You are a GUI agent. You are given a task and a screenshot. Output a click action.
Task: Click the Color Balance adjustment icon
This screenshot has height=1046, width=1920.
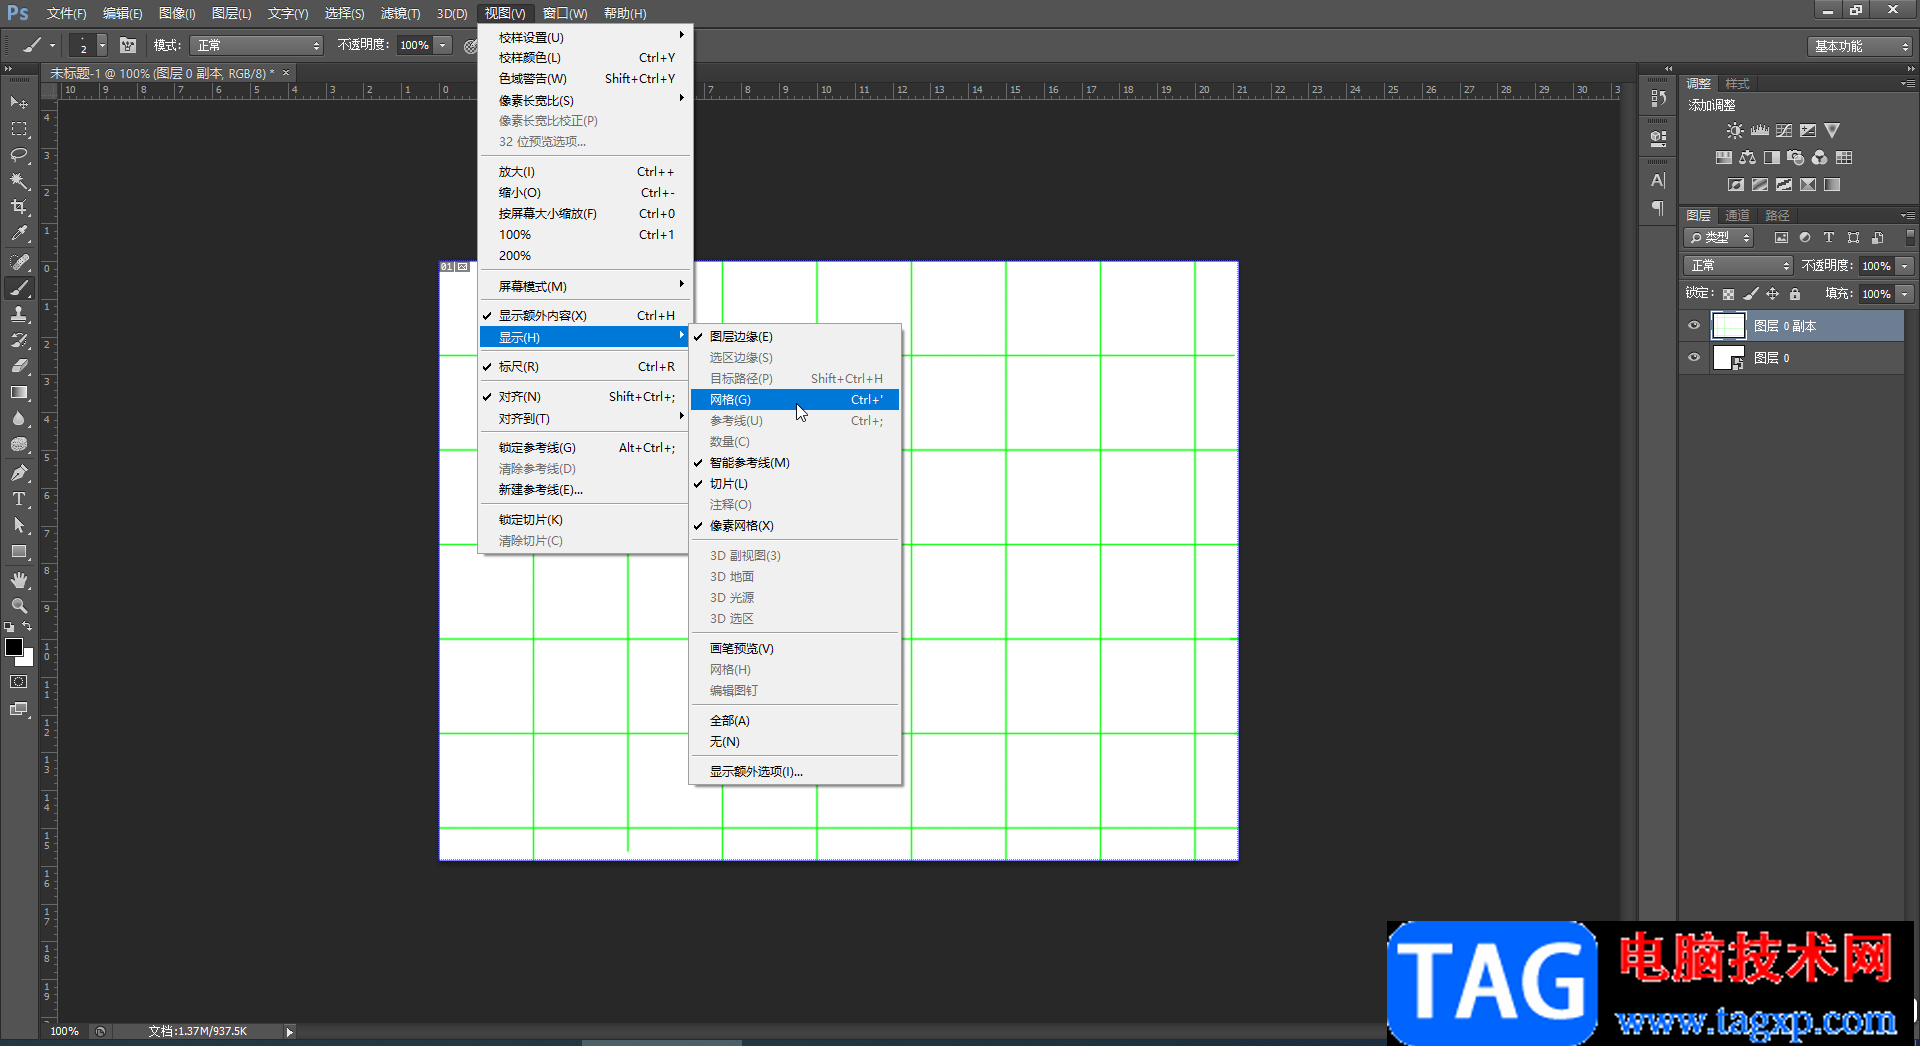(x=1747, y=158)
